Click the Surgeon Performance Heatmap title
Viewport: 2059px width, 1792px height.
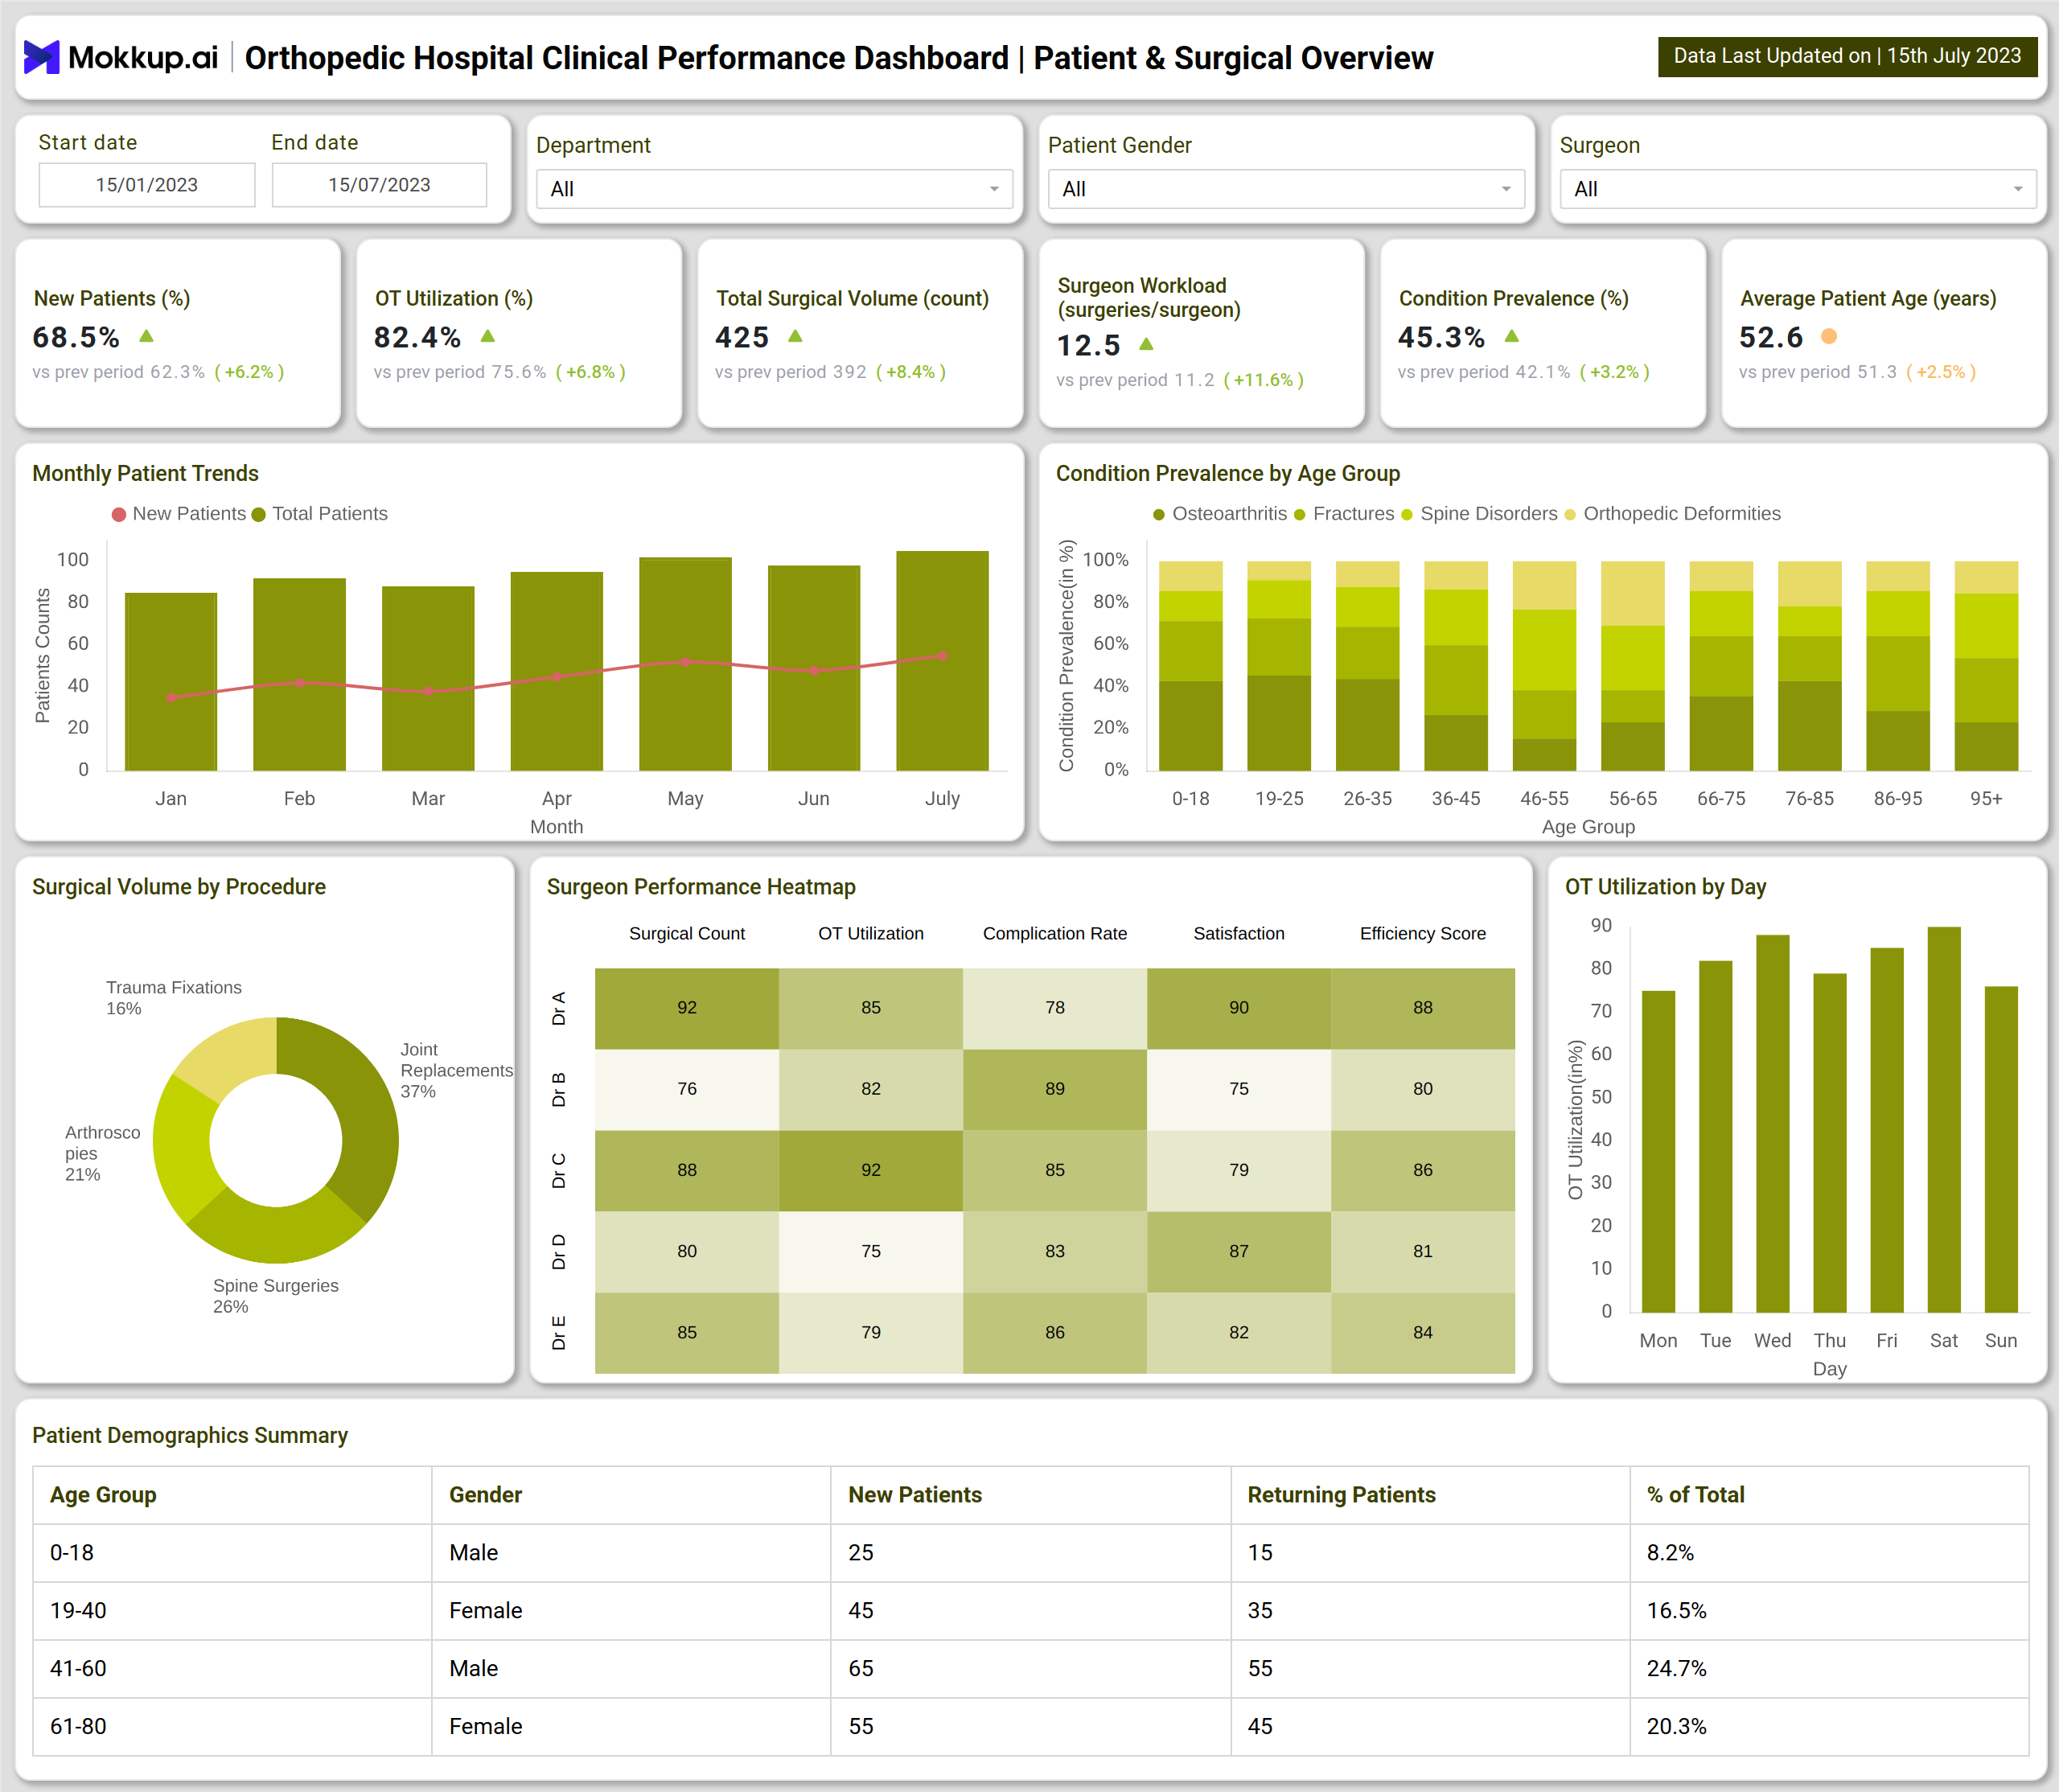701,887
